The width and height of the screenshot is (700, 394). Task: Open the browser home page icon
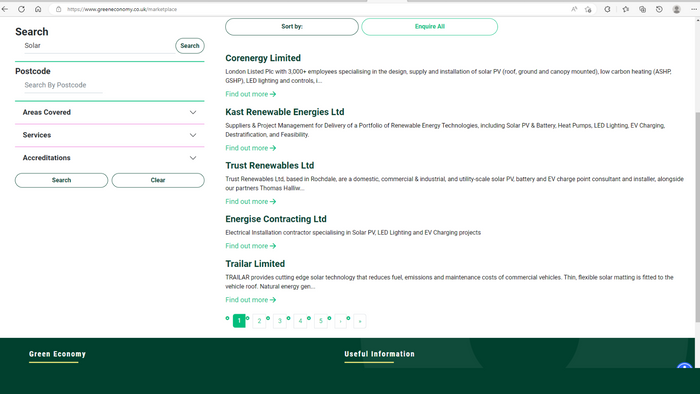coord(38,9)
